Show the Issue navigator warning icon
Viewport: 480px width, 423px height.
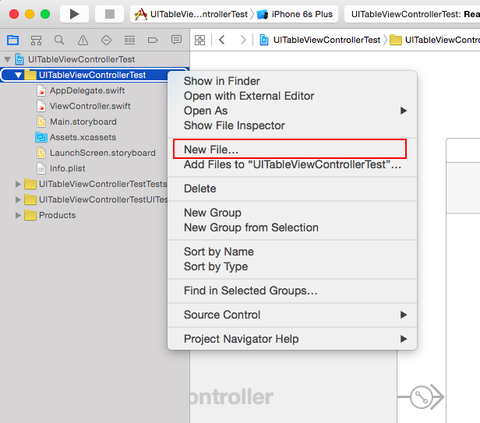click(83, 40)
